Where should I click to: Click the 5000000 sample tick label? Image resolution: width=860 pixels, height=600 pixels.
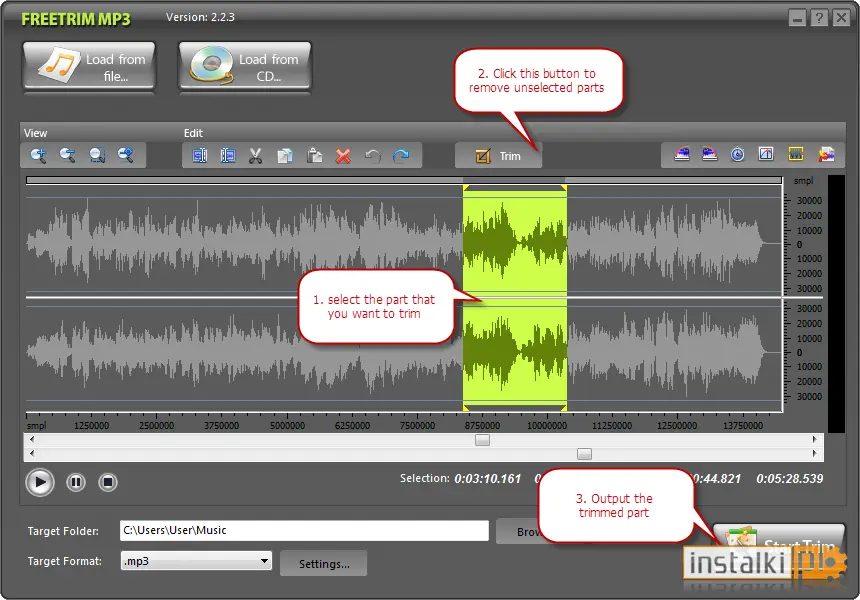point(287,426)
